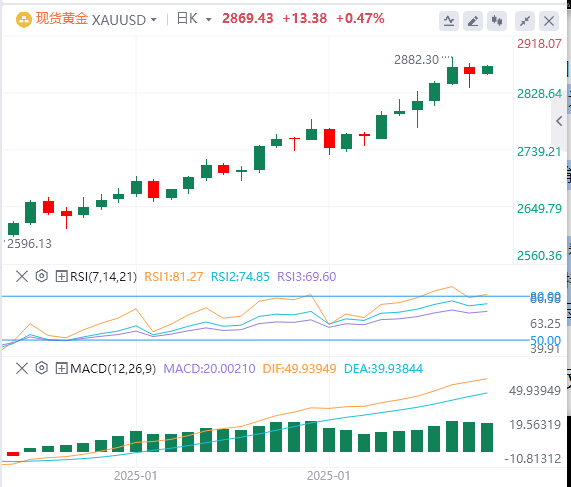Open the 日K timeframe dropdown
Image resolution: width=571 pixels, height=487 pixels.
[x=209, y=20]
